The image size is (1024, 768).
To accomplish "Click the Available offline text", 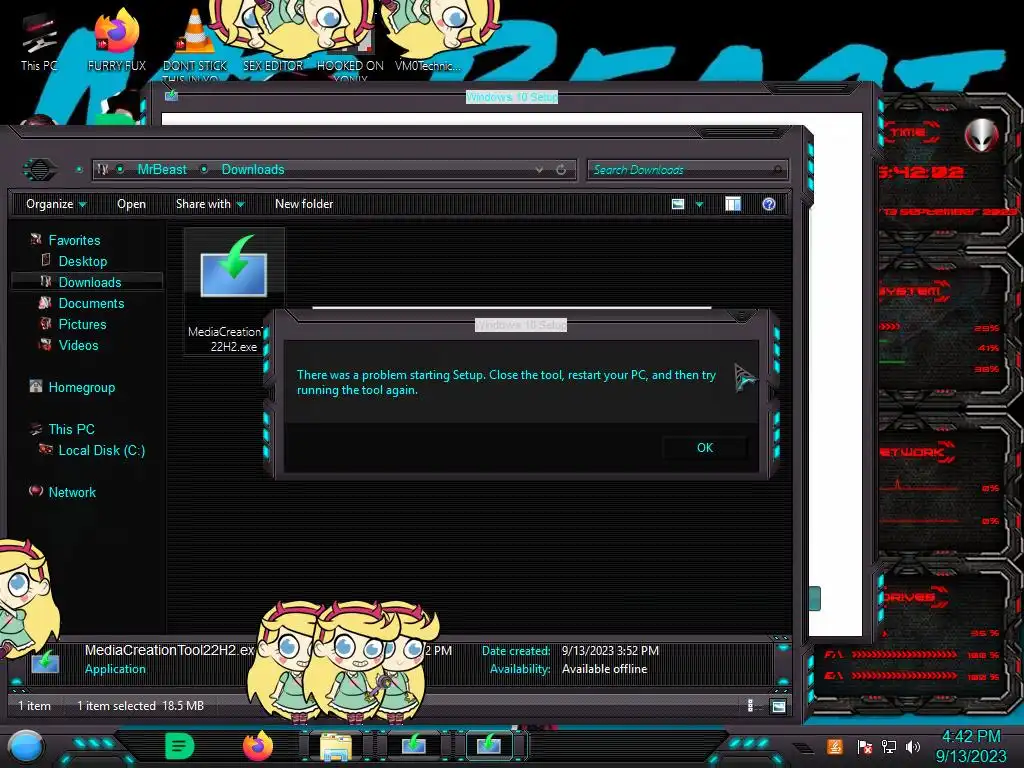I will [x=604, y=669].
